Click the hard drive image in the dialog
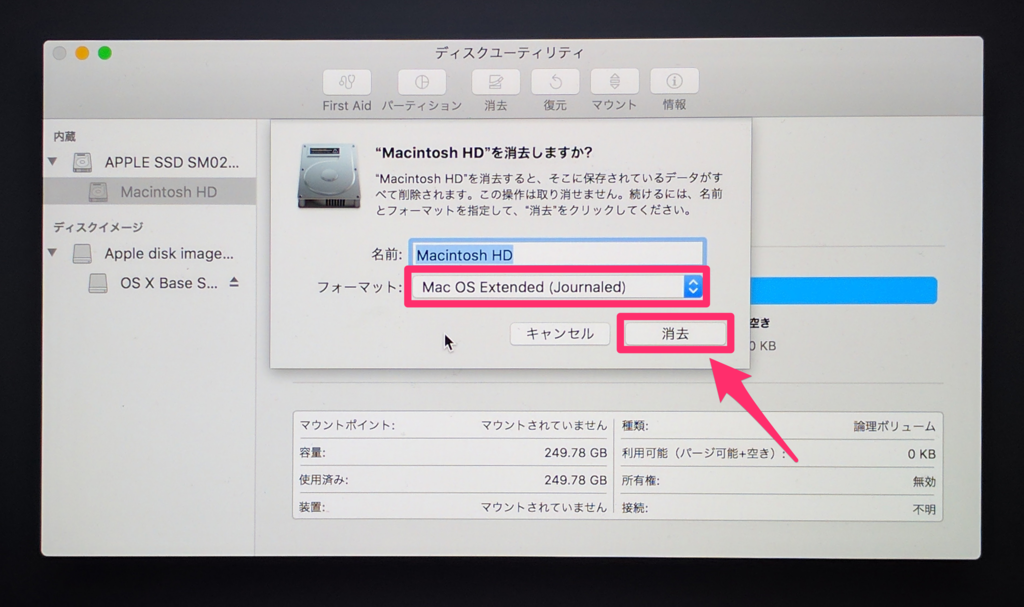The width and height of the screenshot is (1024, 607). pyautogui.click(x=329, y=176)
